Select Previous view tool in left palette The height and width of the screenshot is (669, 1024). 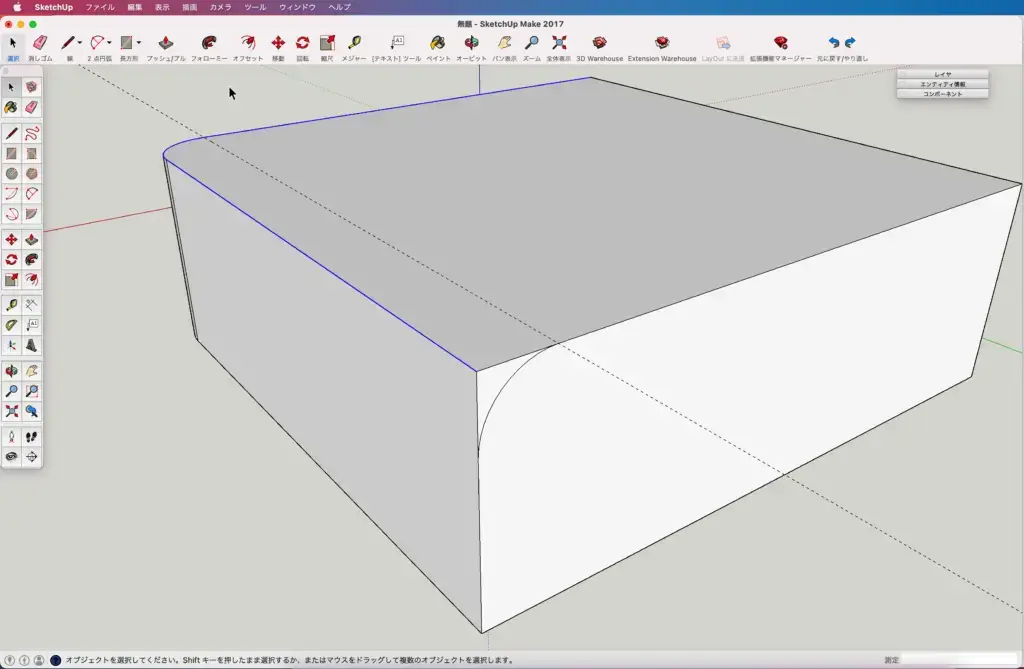31,412
